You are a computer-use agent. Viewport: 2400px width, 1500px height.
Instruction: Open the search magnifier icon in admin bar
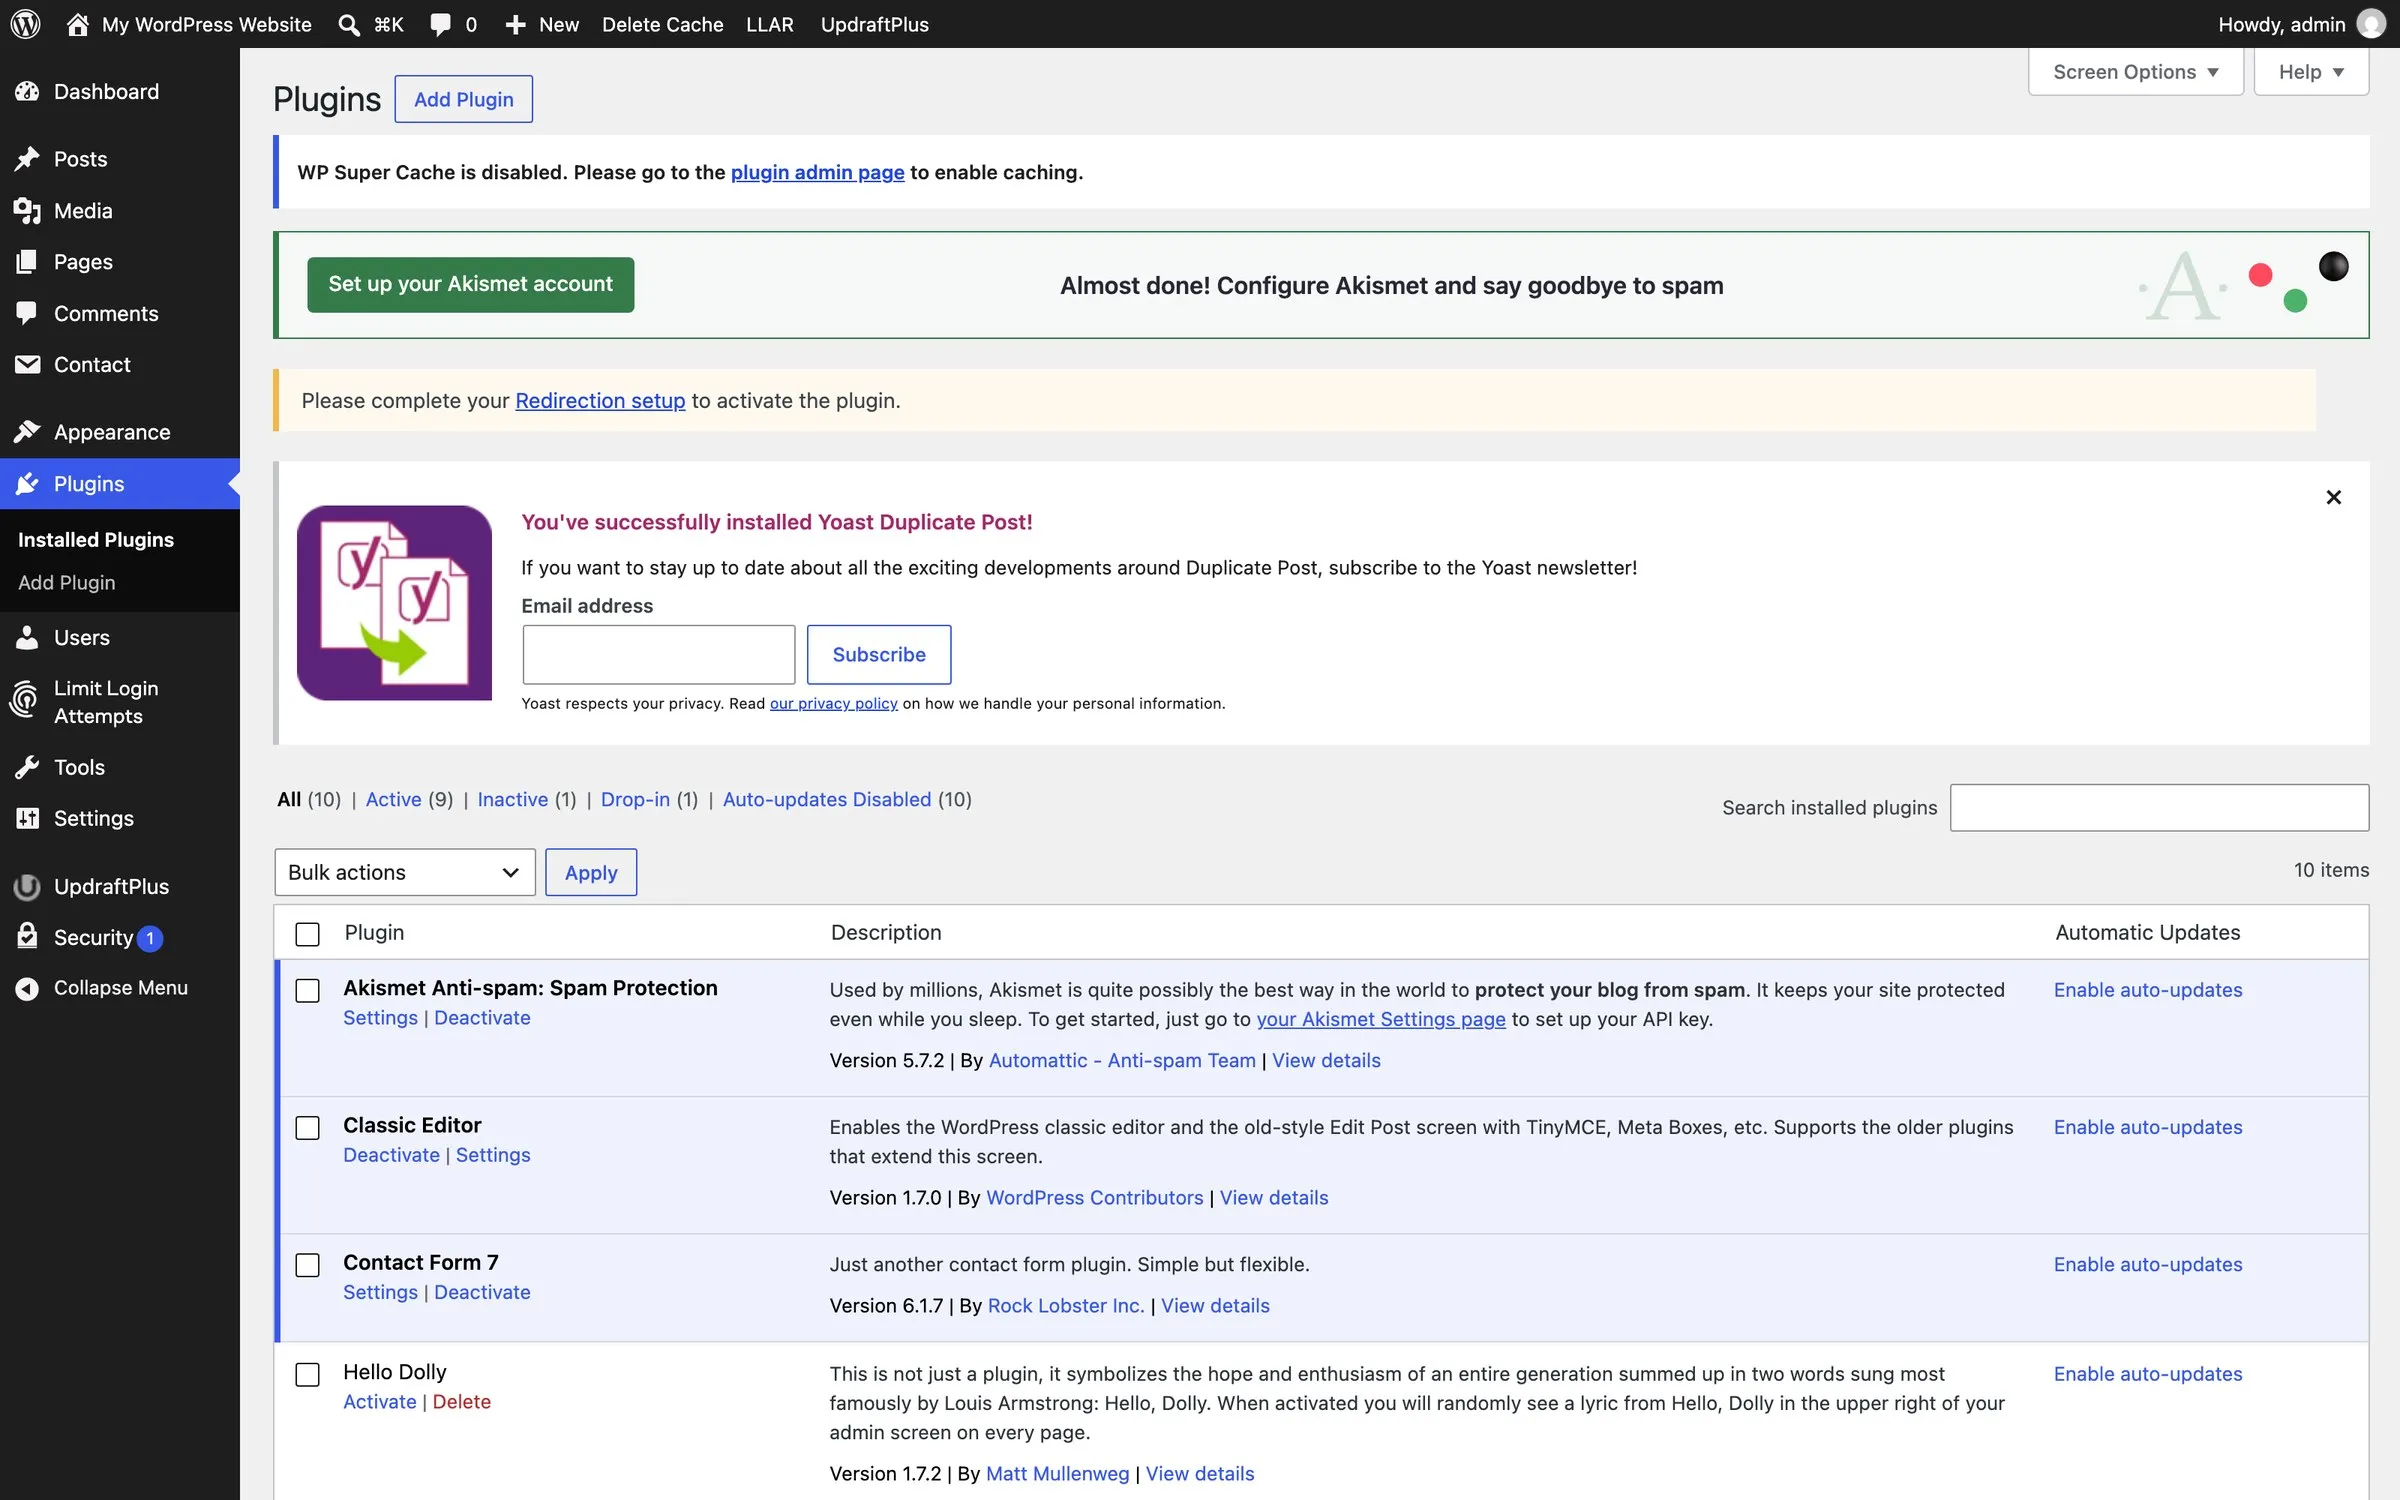tap(349, 25)
